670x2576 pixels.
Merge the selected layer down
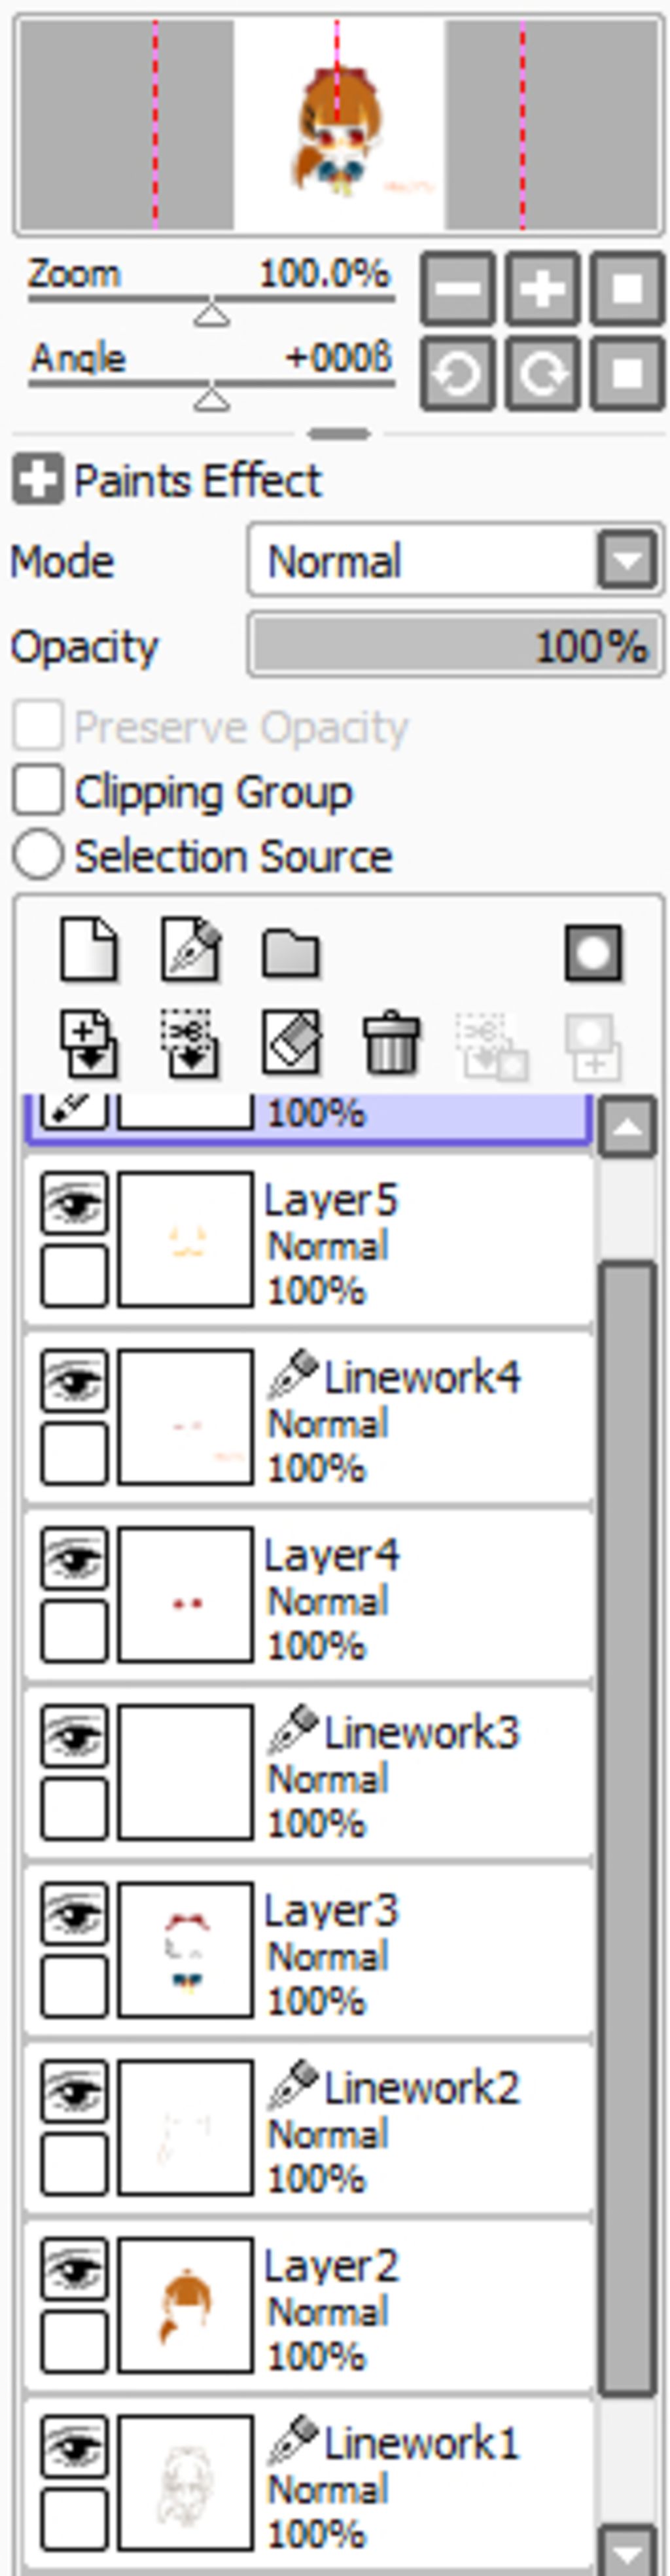(x=191, y=1044)
